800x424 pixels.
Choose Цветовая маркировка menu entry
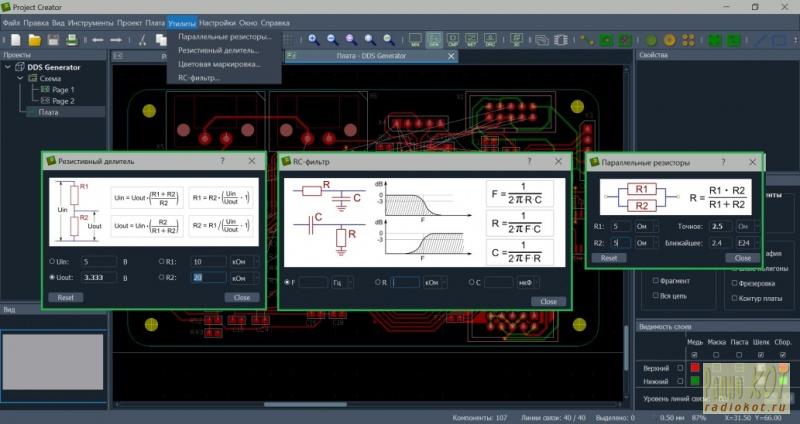click(218, 63)
